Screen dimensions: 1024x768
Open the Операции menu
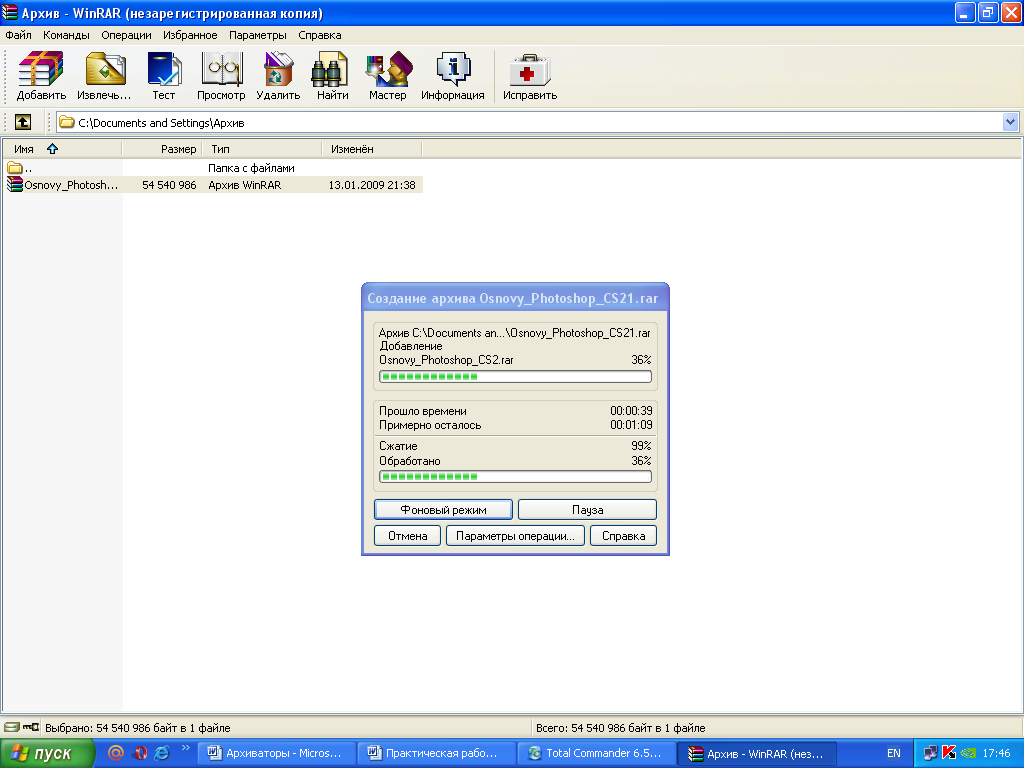(x=126, y=35)
